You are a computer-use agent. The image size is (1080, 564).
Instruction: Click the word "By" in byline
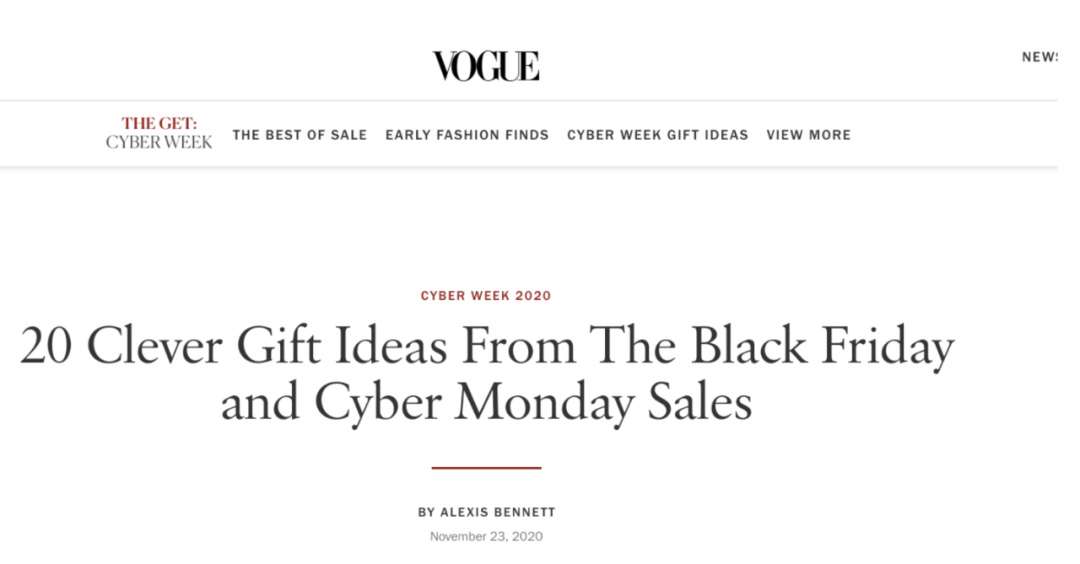point(426,512)
